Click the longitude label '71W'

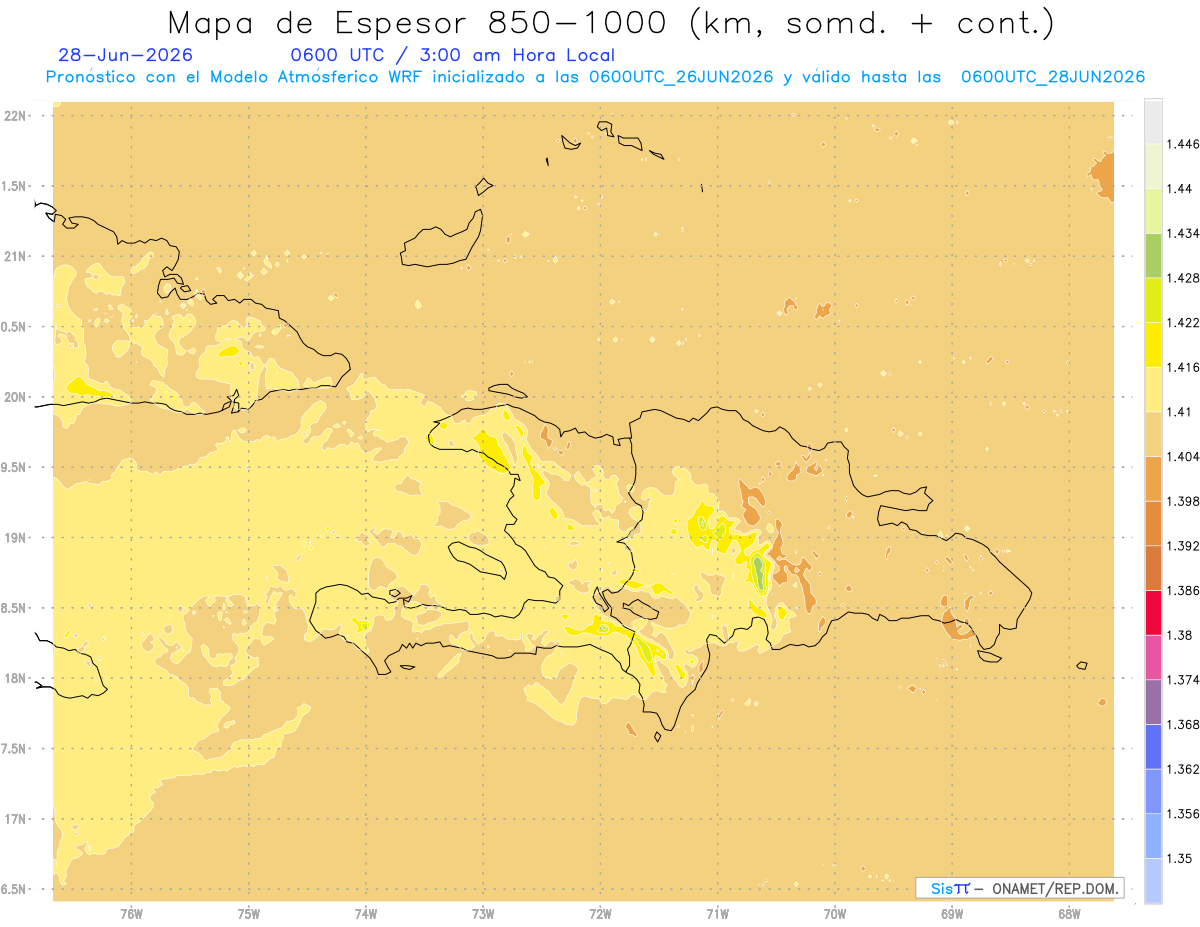(717, 915)
